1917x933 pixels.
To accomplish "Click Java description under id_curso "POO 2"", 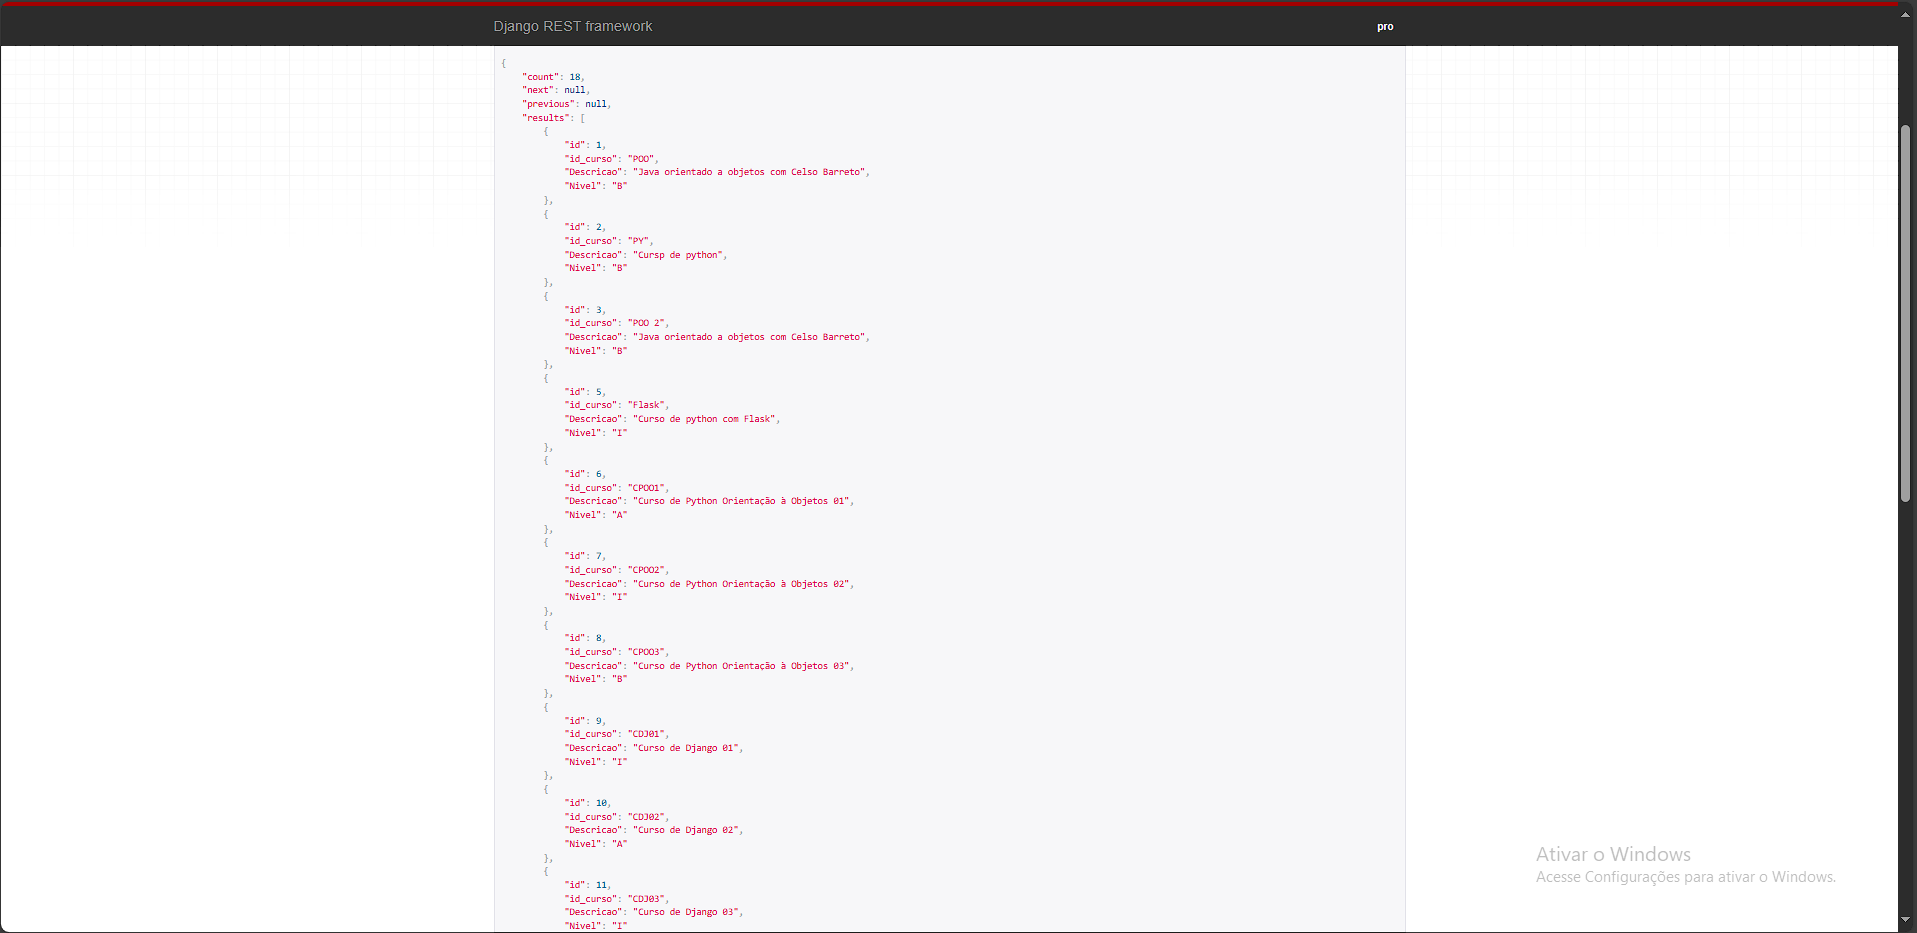I will [750, 337].
